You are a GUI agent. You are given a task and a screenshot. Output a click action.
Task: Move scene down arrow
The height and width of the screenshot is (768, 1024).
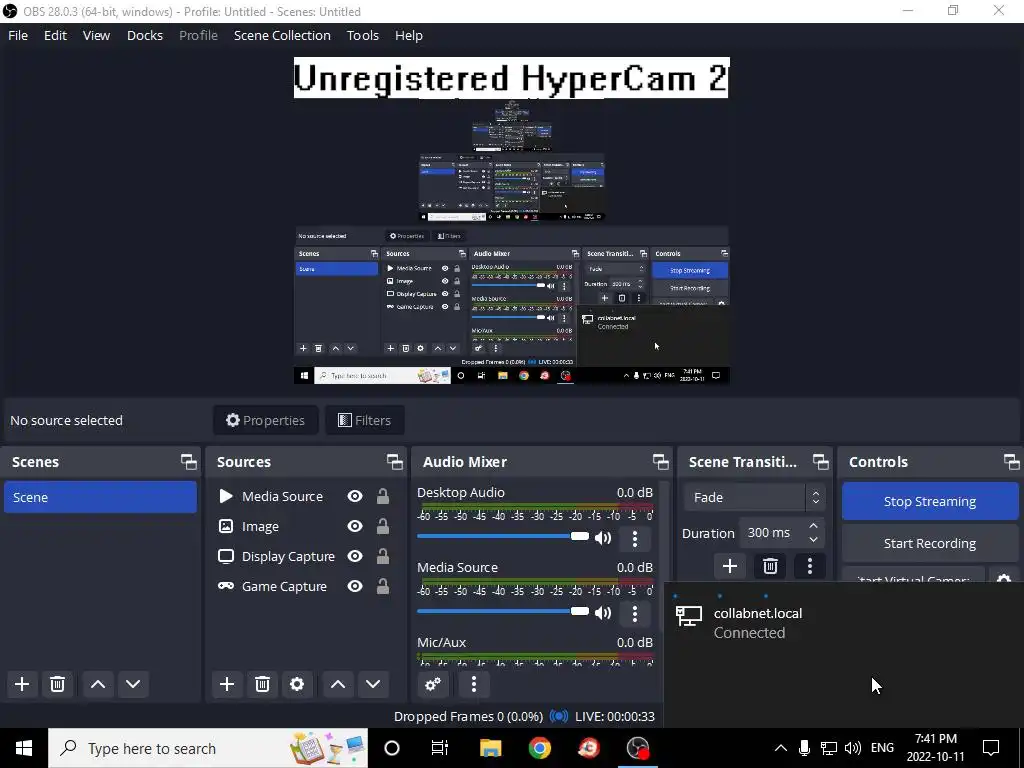click(133, 684)
